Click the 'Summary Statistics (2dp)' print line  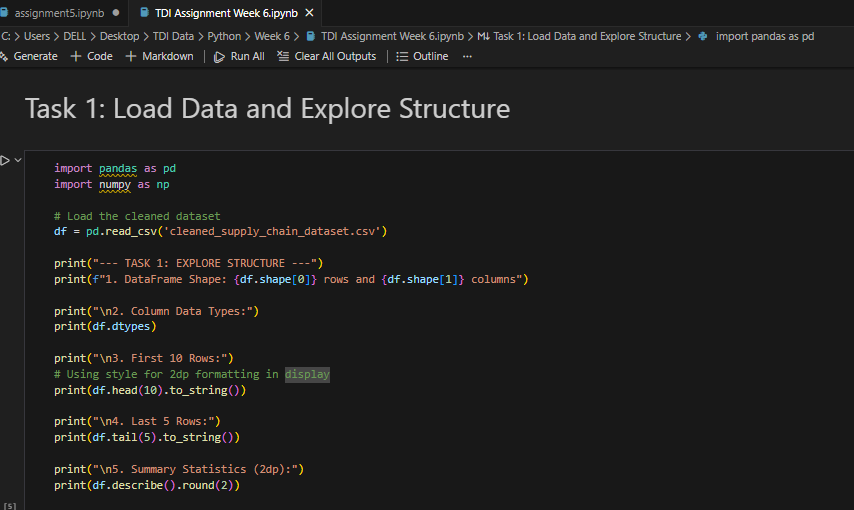pos(179,469)
